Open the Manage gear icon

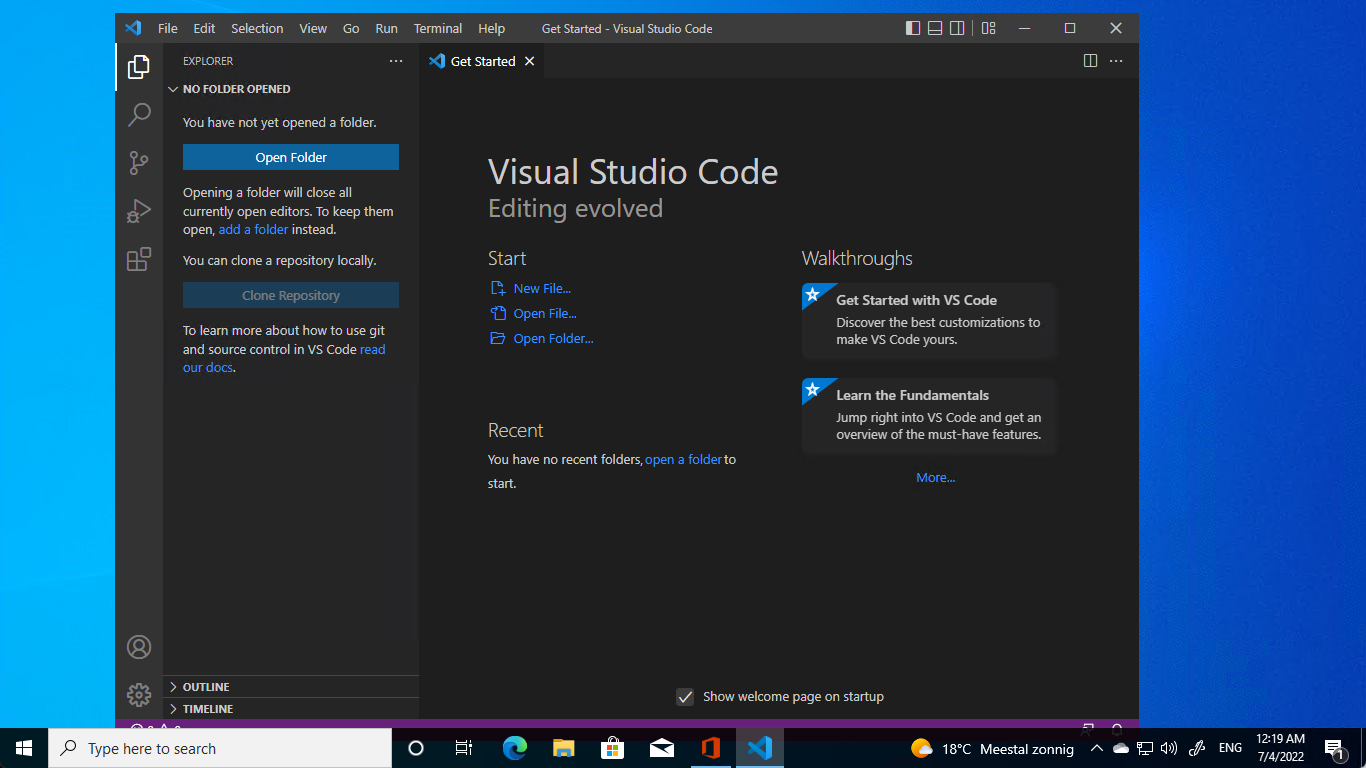click(x=139, y=695)
